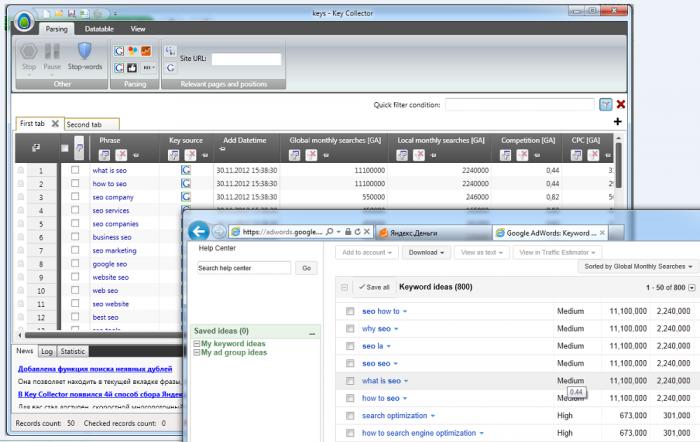Check the box for 'how to seo' row in Key Collector
Screen dimensions: 700x442
(x=75, y=183)
